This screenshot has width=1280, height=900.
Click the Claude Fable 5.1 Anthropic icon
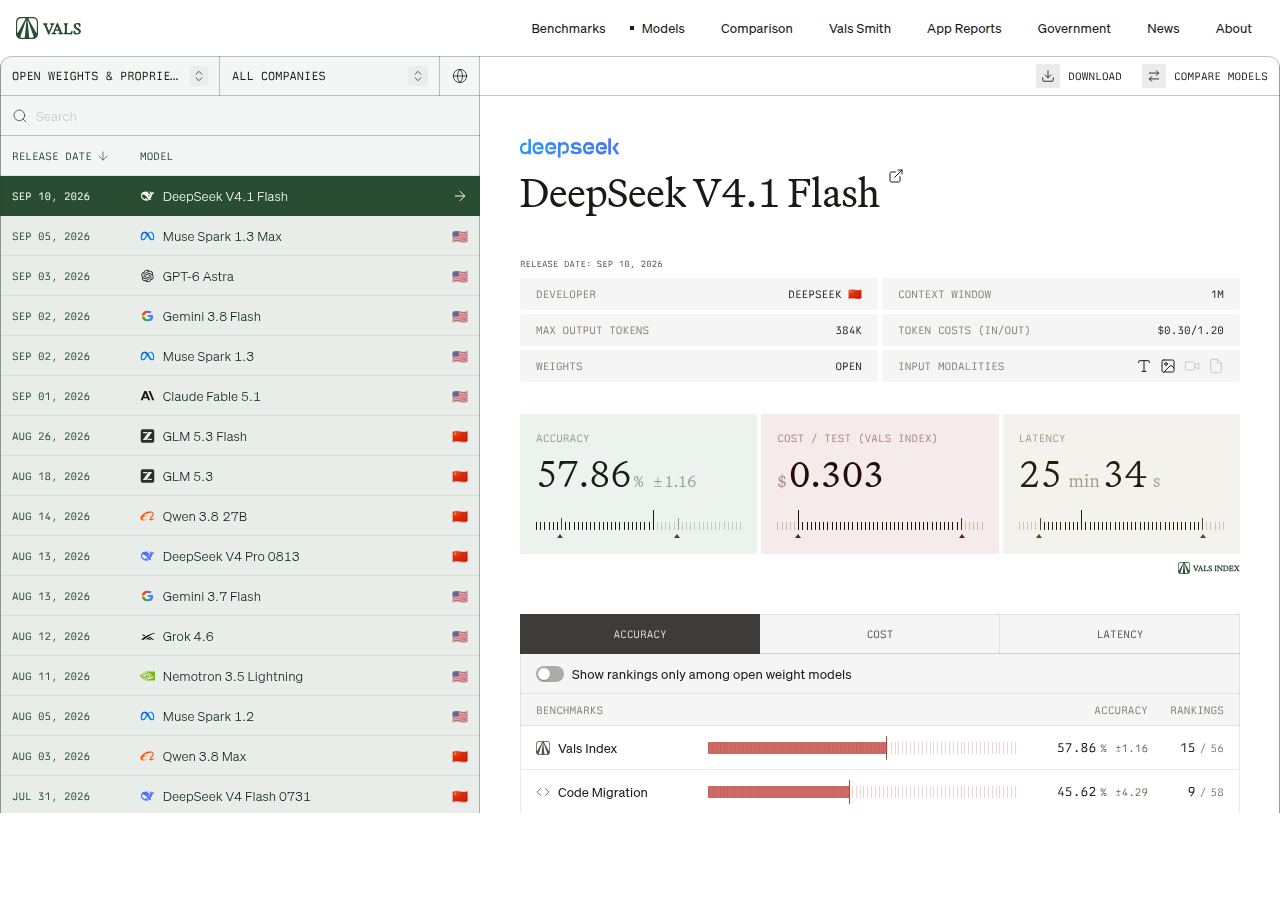147,396
